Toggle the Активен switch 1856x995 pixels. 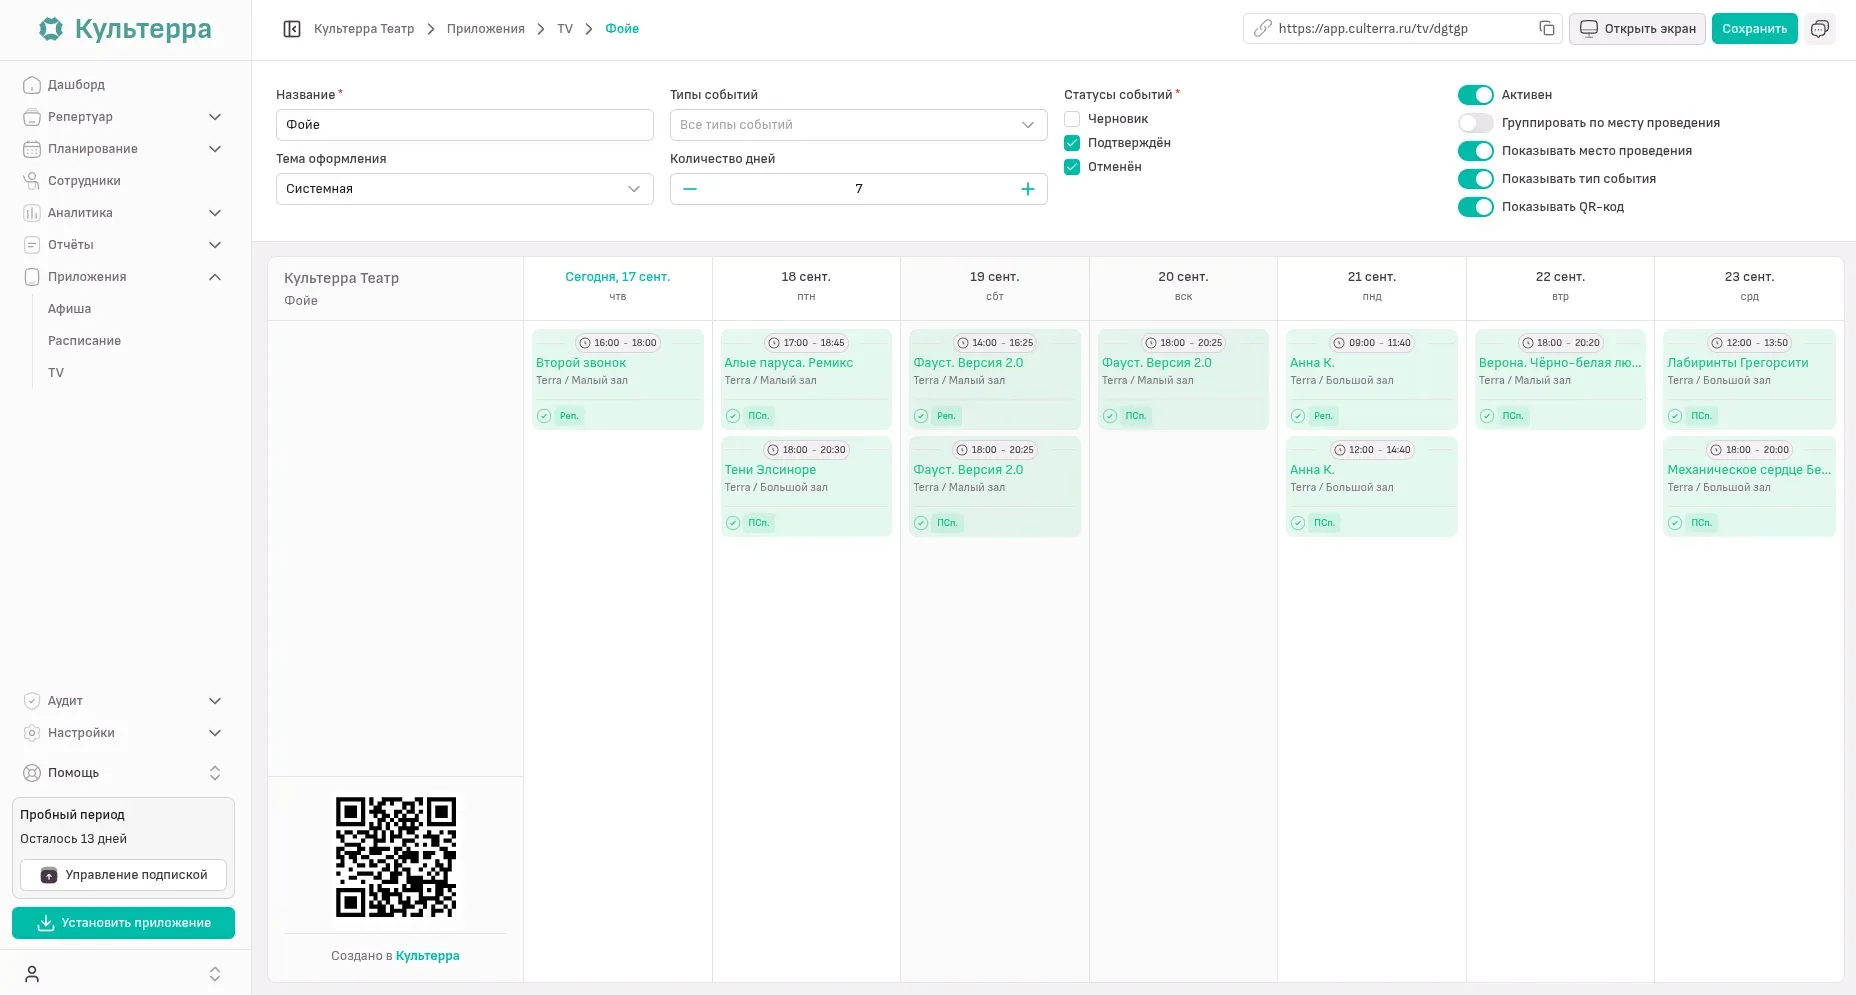click(x=1475, y=95)
